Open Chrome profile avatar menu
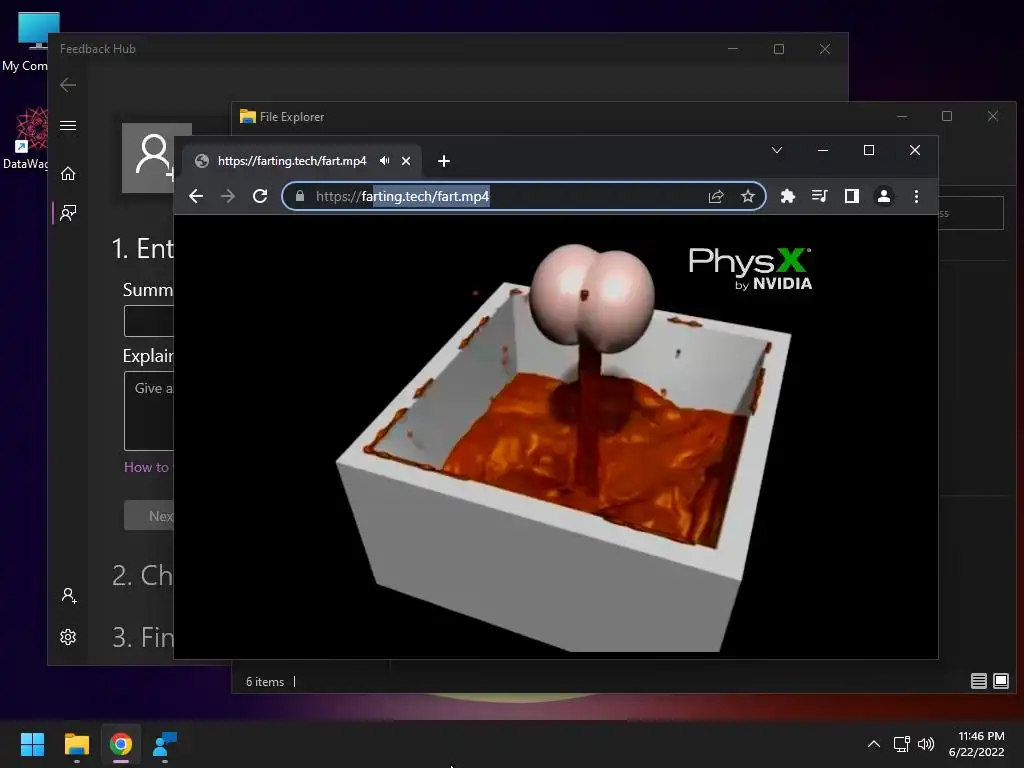This screenshot has width=1024, height=768. click(x=884, y=196)
